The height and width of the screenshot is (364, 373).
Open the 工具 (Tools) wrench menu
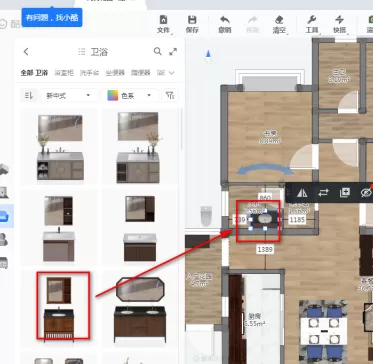point(312,24)
